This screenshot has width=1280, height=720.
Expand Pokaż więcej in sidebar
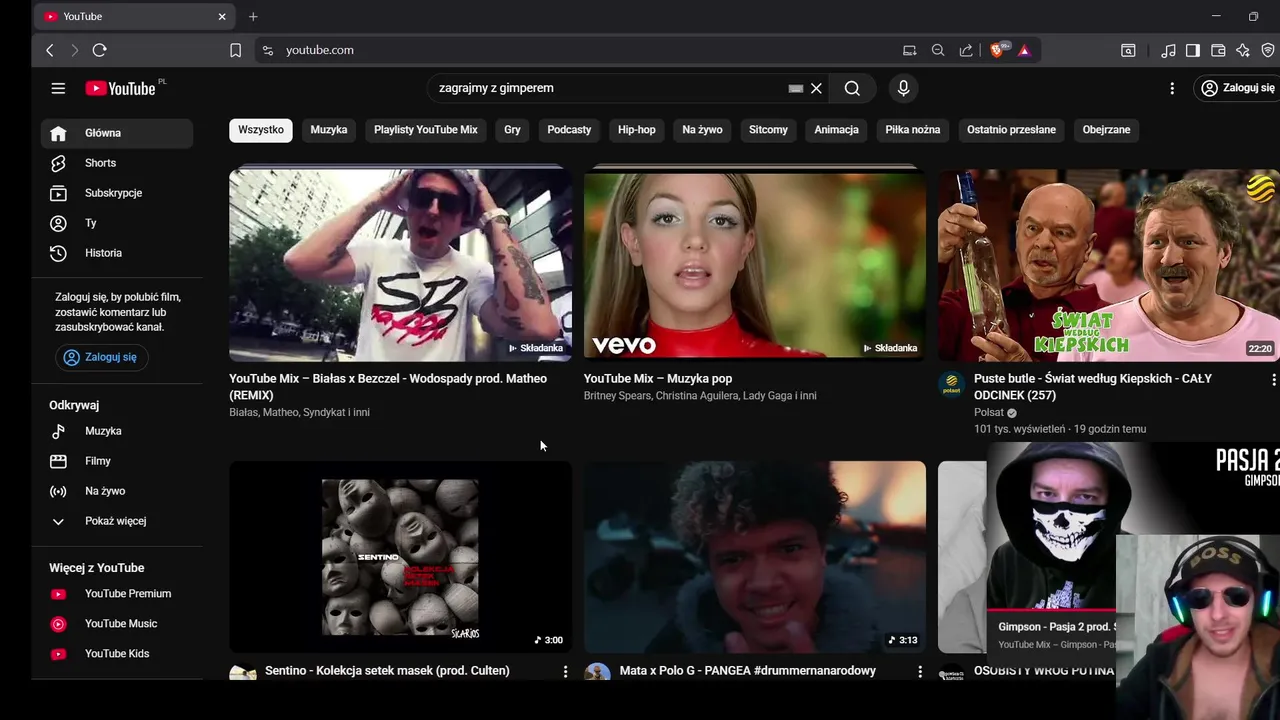point(117,521)
